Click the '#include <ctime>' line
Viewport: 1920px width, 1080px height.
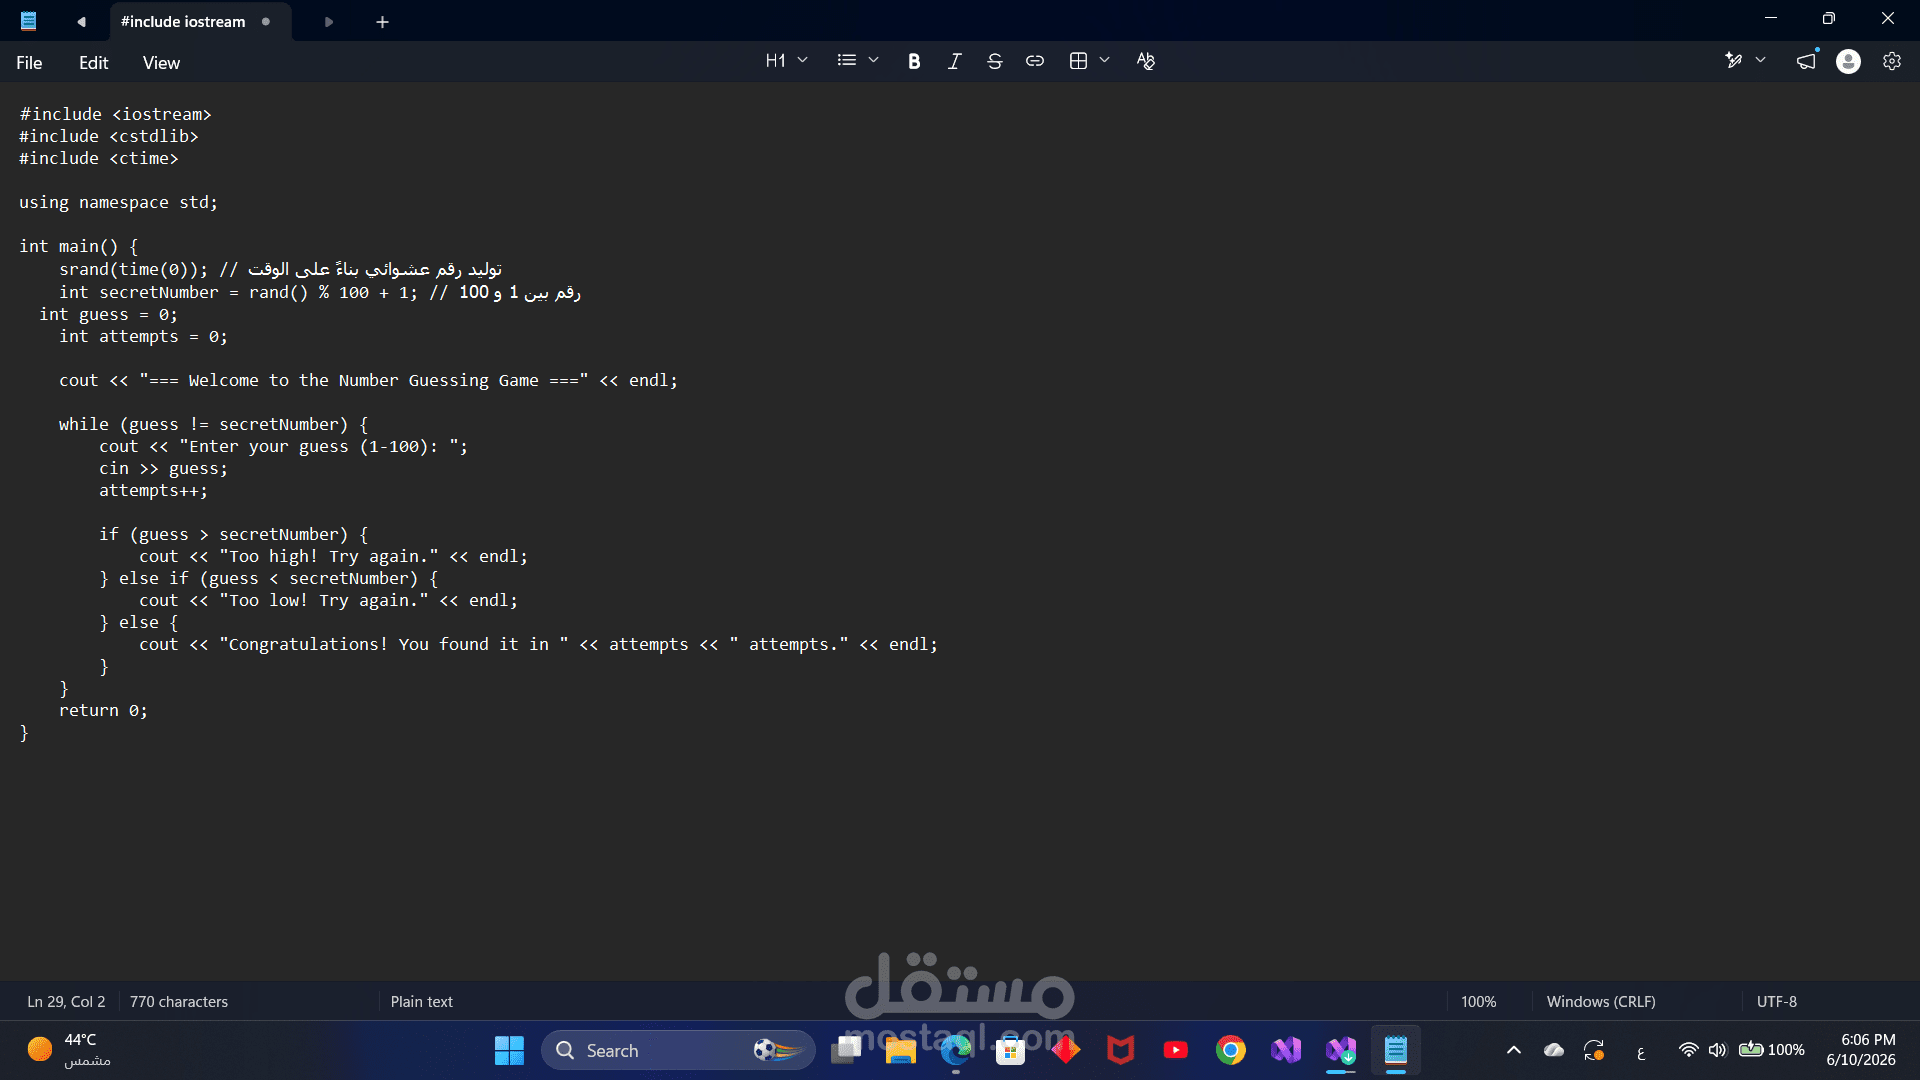(x=99, y=159)
